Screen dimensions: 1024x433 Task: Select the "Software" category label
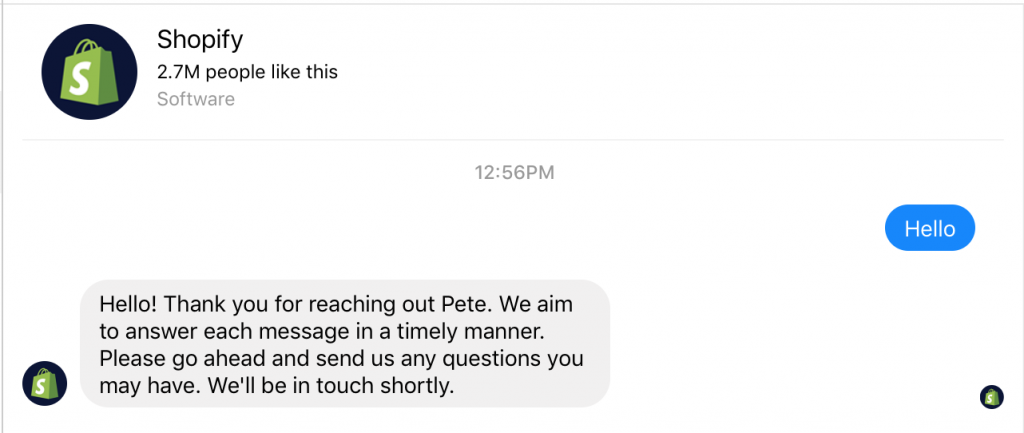coord(196,99)
